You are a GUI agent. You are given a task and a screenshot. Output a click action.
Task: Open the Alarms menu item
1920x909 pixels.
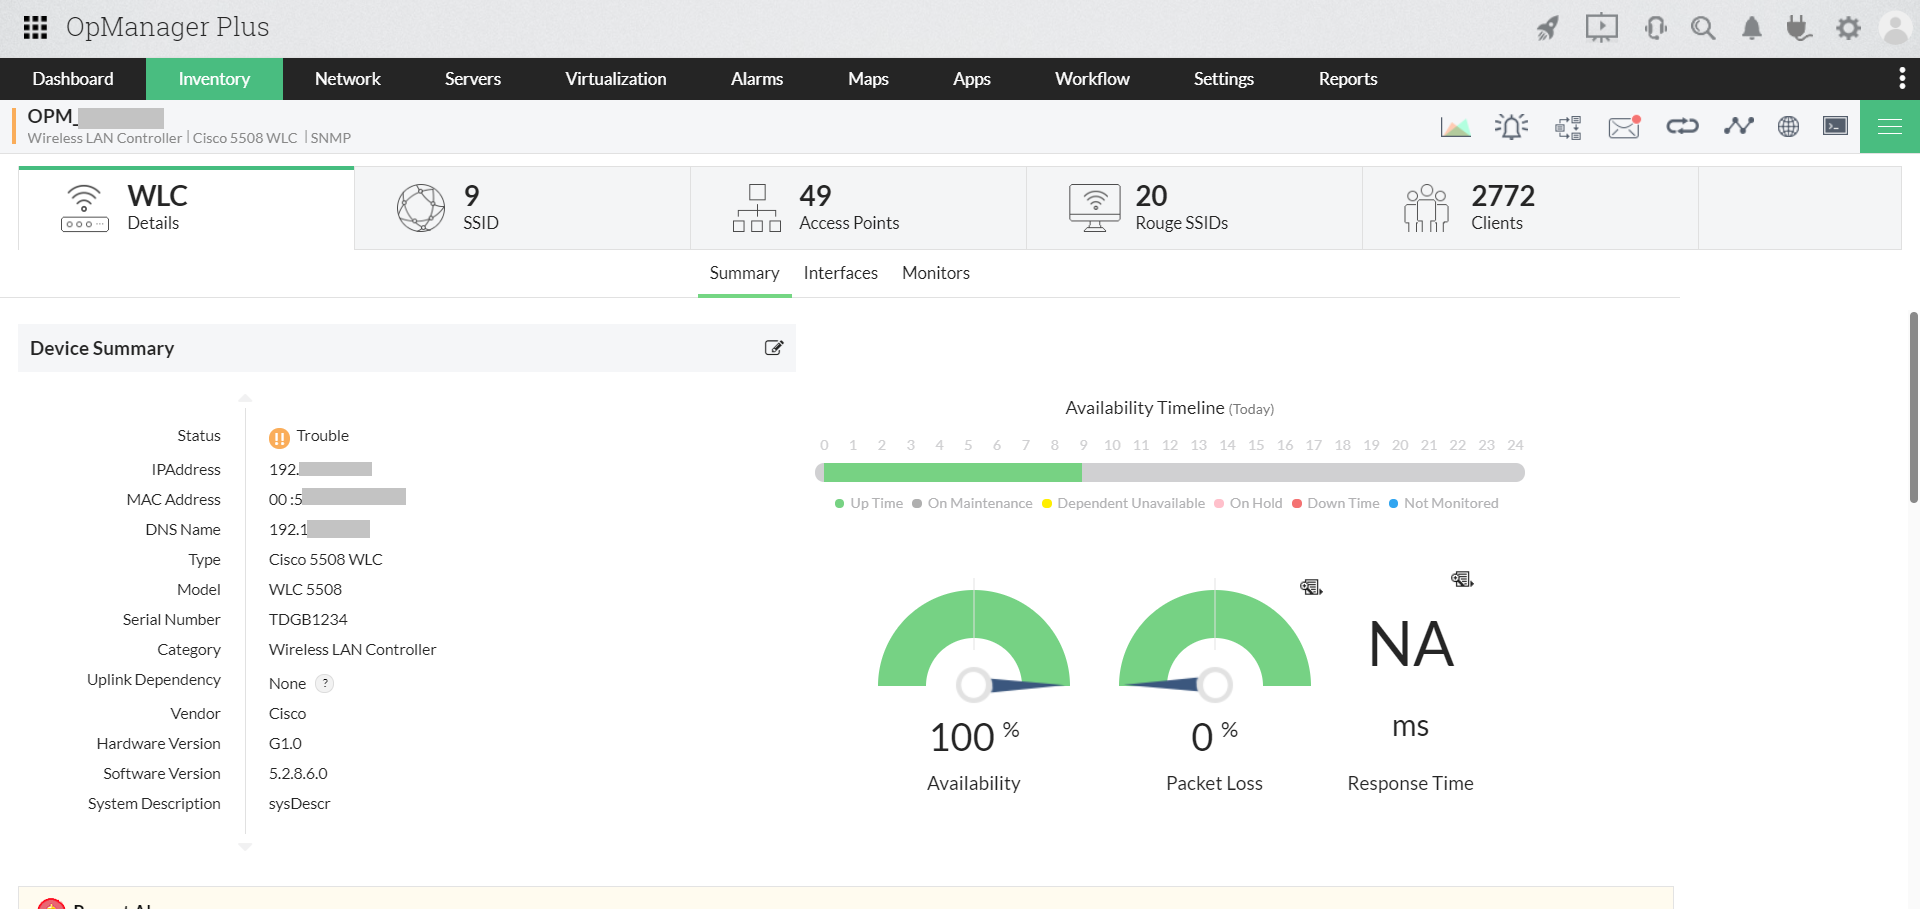coord(757,79)
